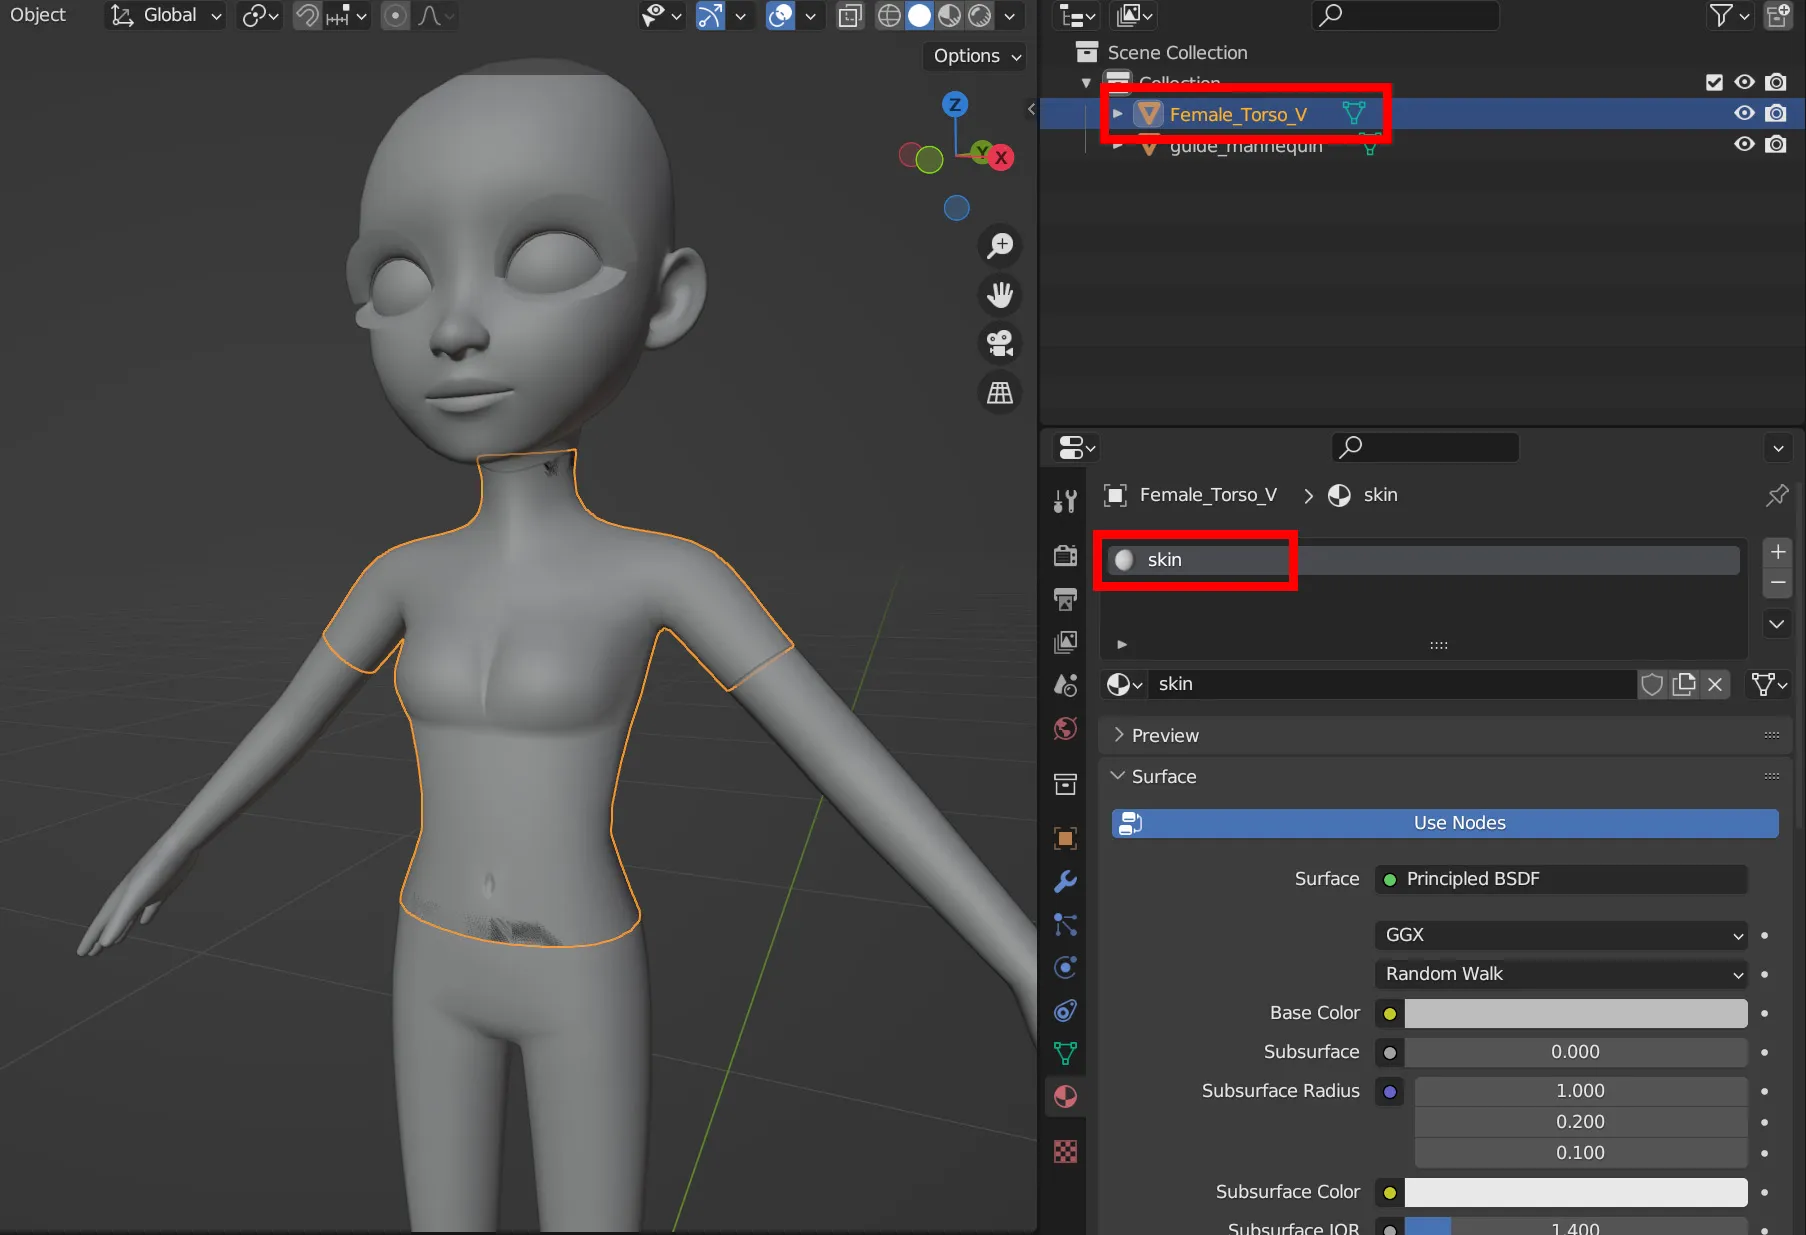The image size is (1806, 1235).
Task: Switch perspective/orthographic grid icon
Action: 999,392
